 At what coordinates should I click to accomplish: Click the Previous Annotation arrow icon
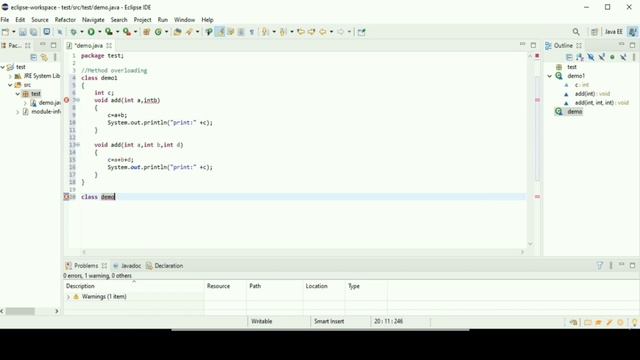tap(283, 32)
